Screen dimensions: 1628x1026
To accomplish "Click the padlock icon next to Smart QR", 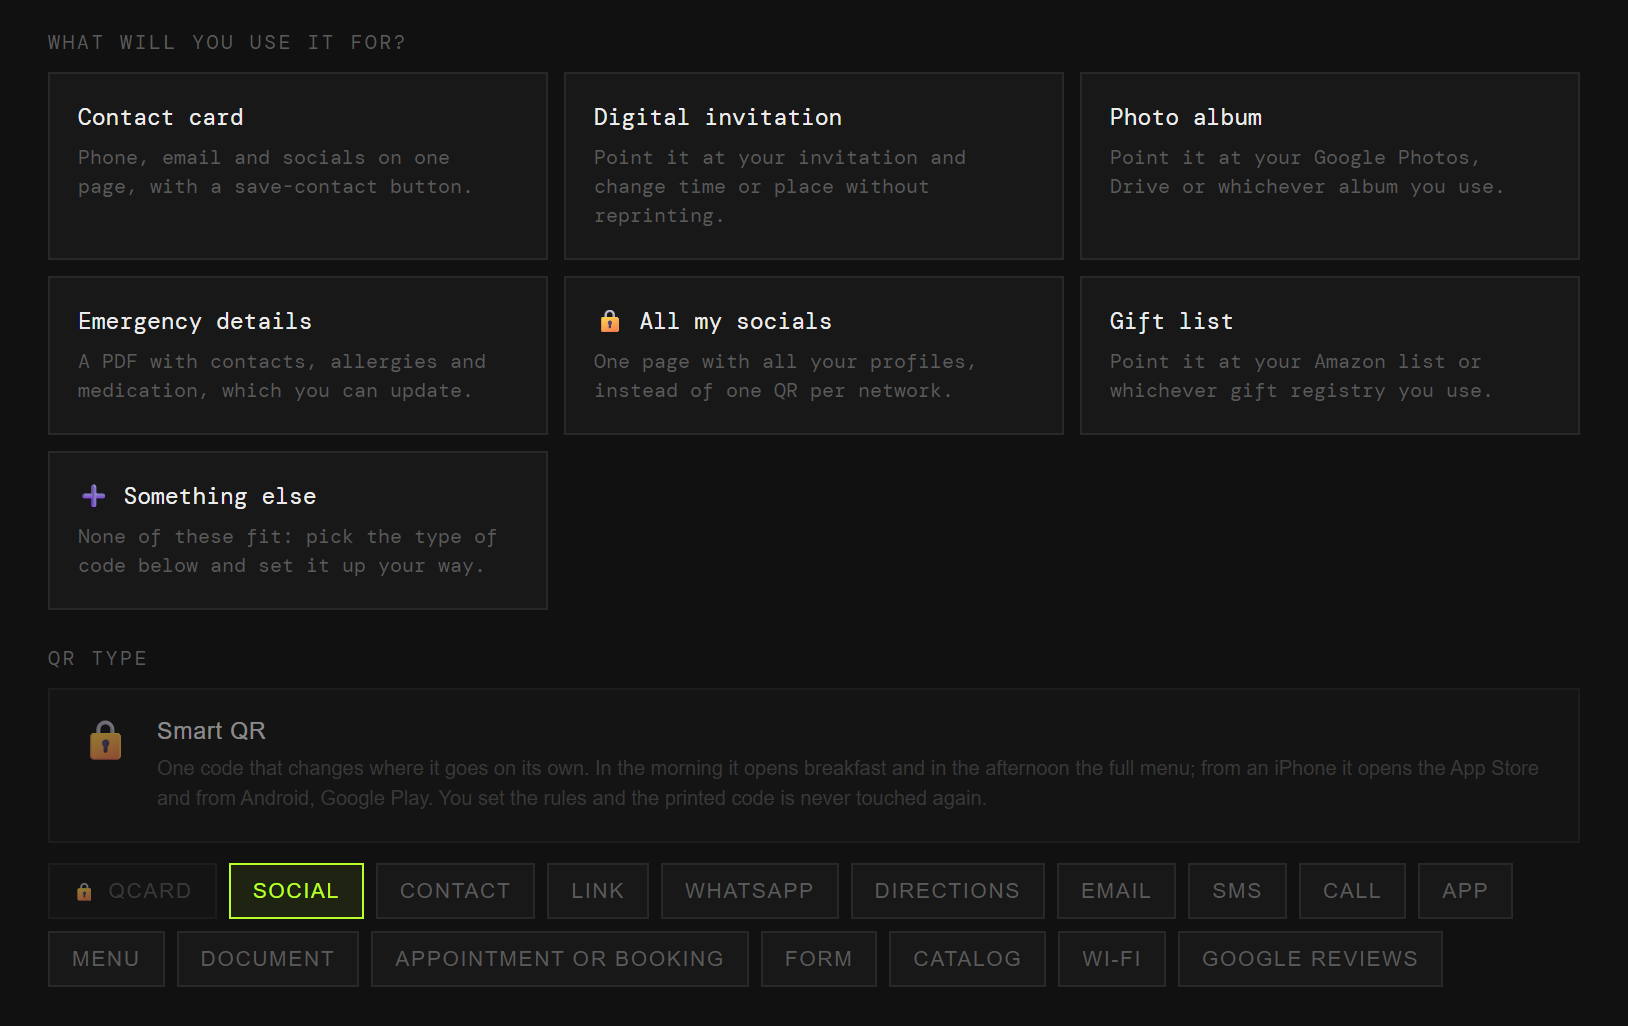I will tap(106, 741).
